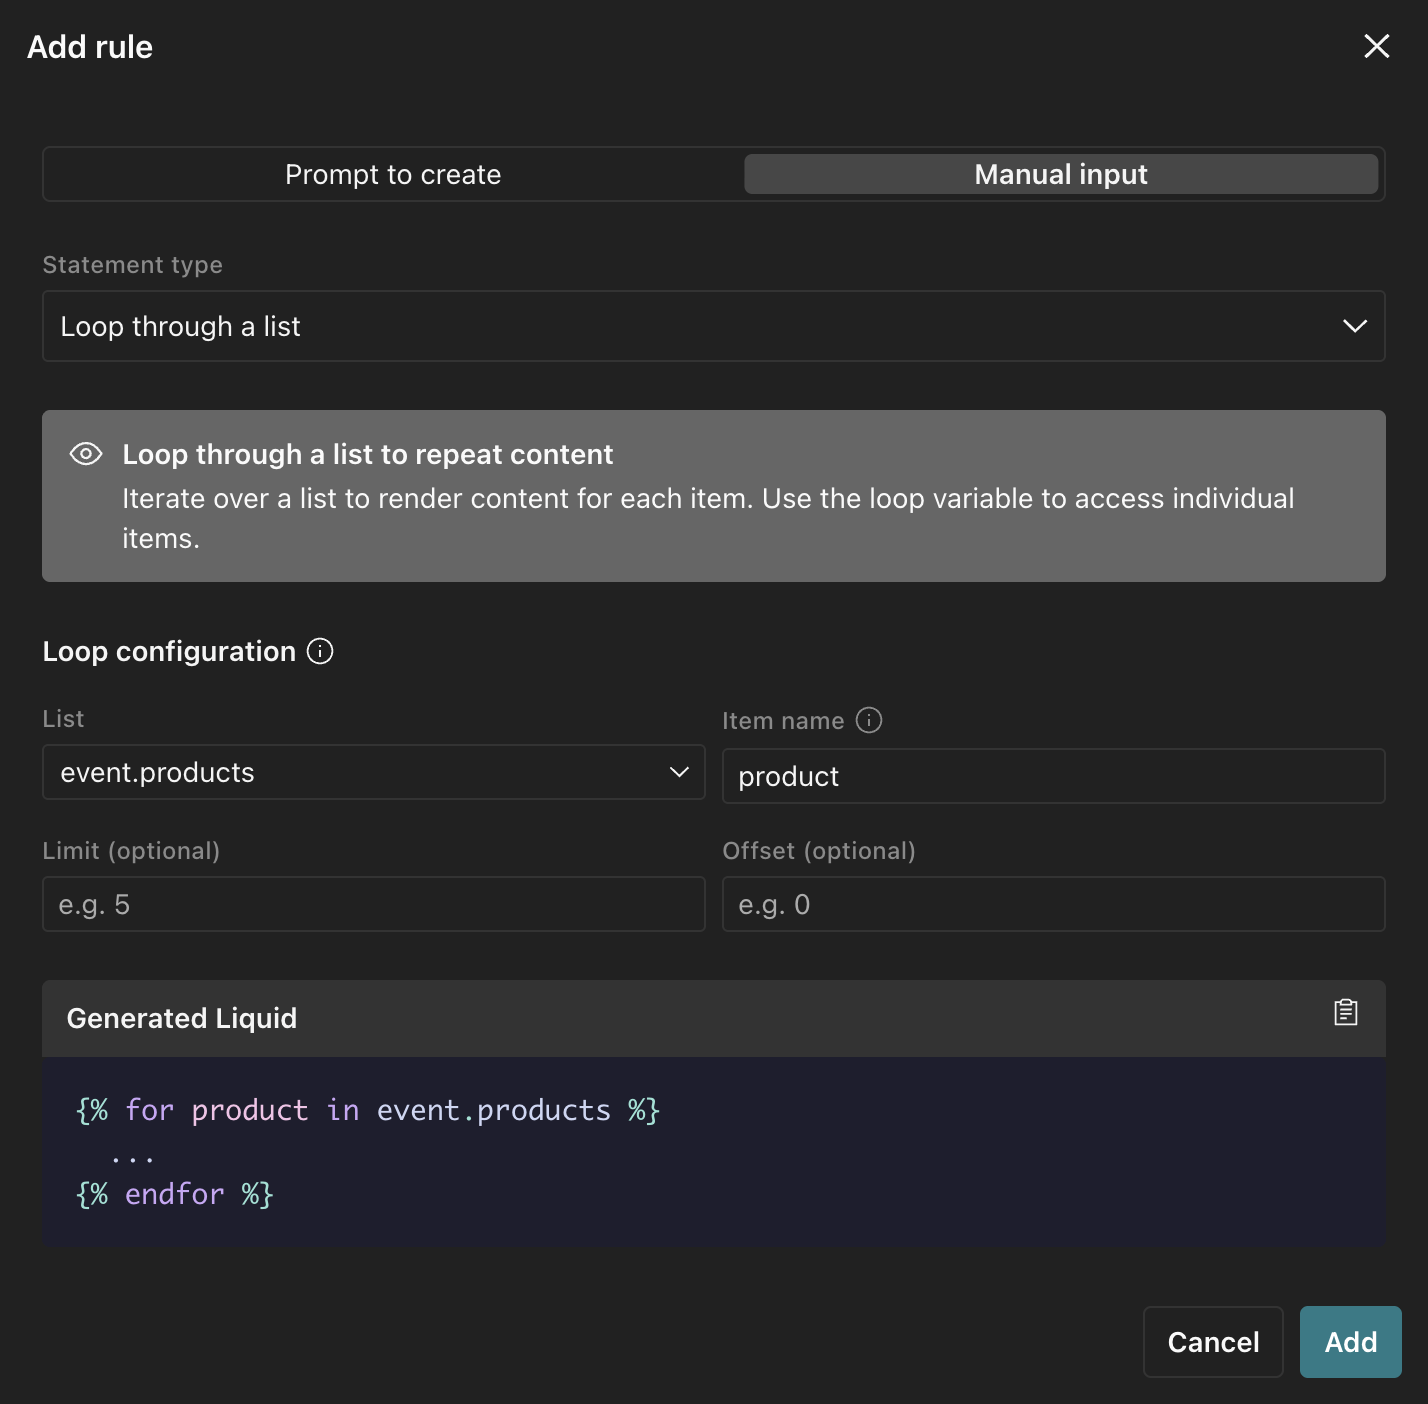Click the Add button

click(1350, 1342)
